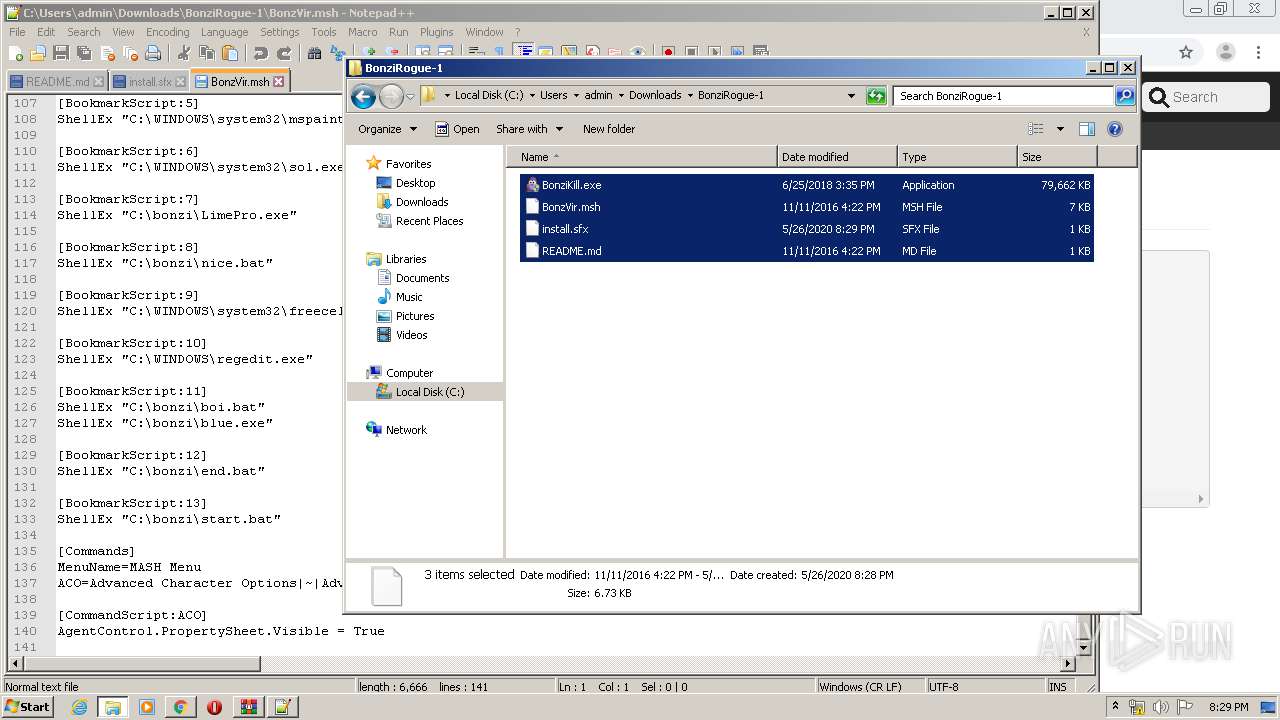The image size is (1280, 720).
Task: Click the Open button in the Explorer toolbar
Action: pos(457,129)
